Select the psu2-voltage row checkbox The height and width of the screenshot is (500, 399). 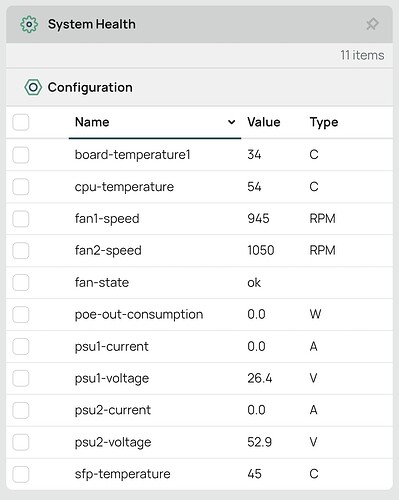[21, 442]
